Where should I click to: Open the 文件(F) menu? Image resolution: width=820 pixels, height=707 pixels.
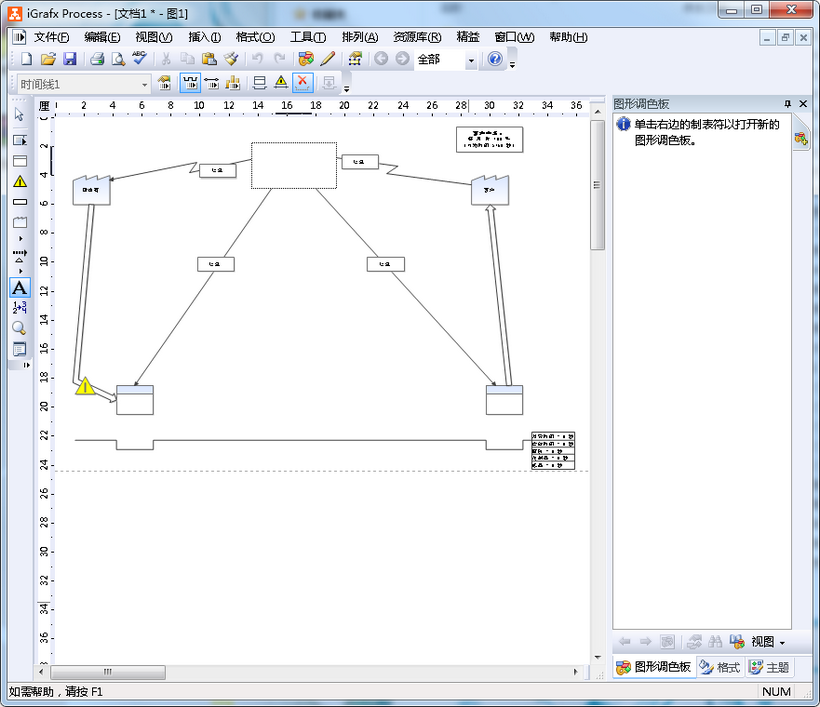point(51,37)
